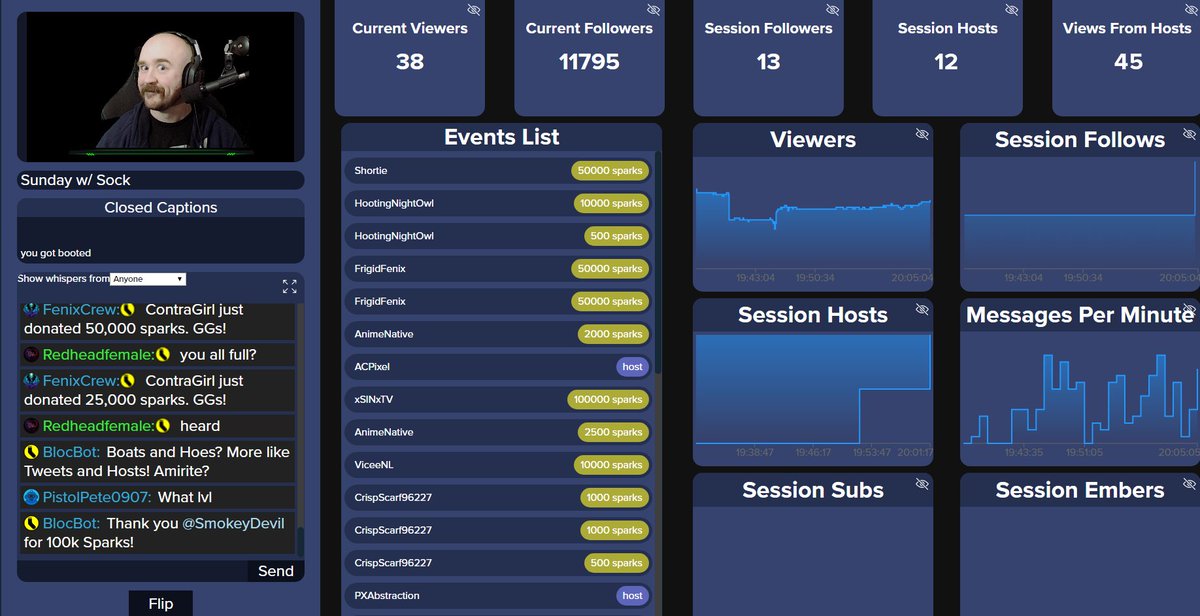
Task: Click the Flip button
Action: coord(160,603)
